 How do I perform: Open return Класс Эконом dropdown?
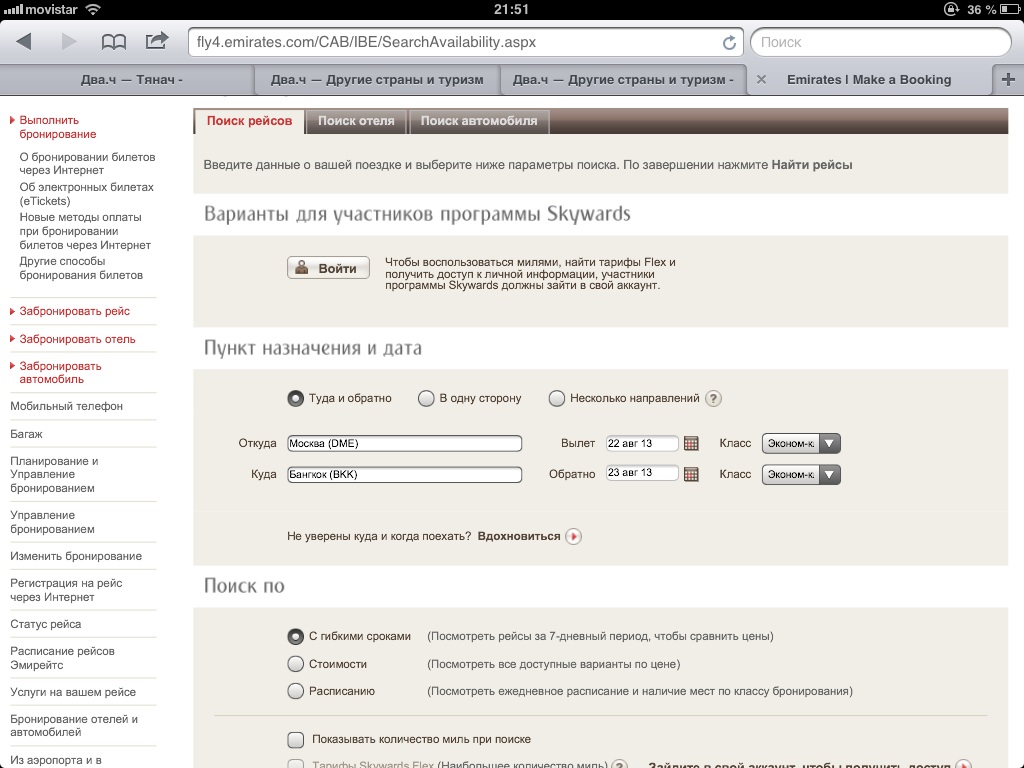click(801, 474)
